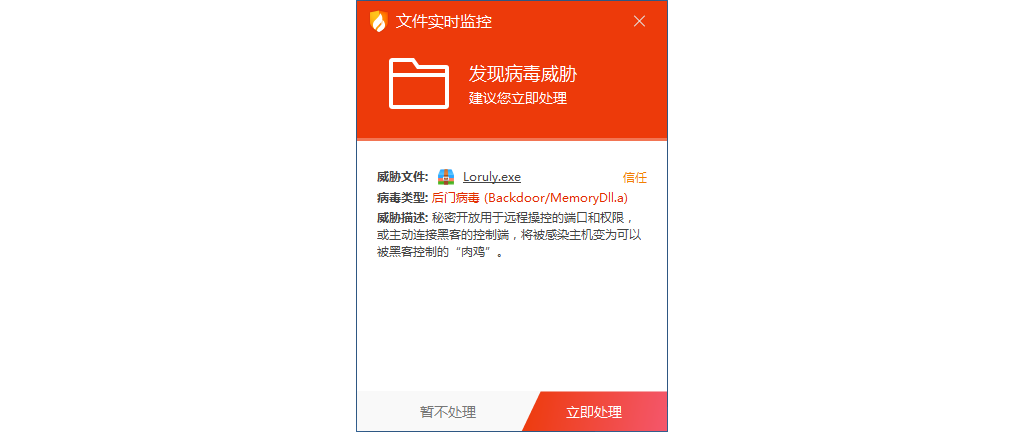
Task: Click the 立即处理 button
Action: (594, 412)
